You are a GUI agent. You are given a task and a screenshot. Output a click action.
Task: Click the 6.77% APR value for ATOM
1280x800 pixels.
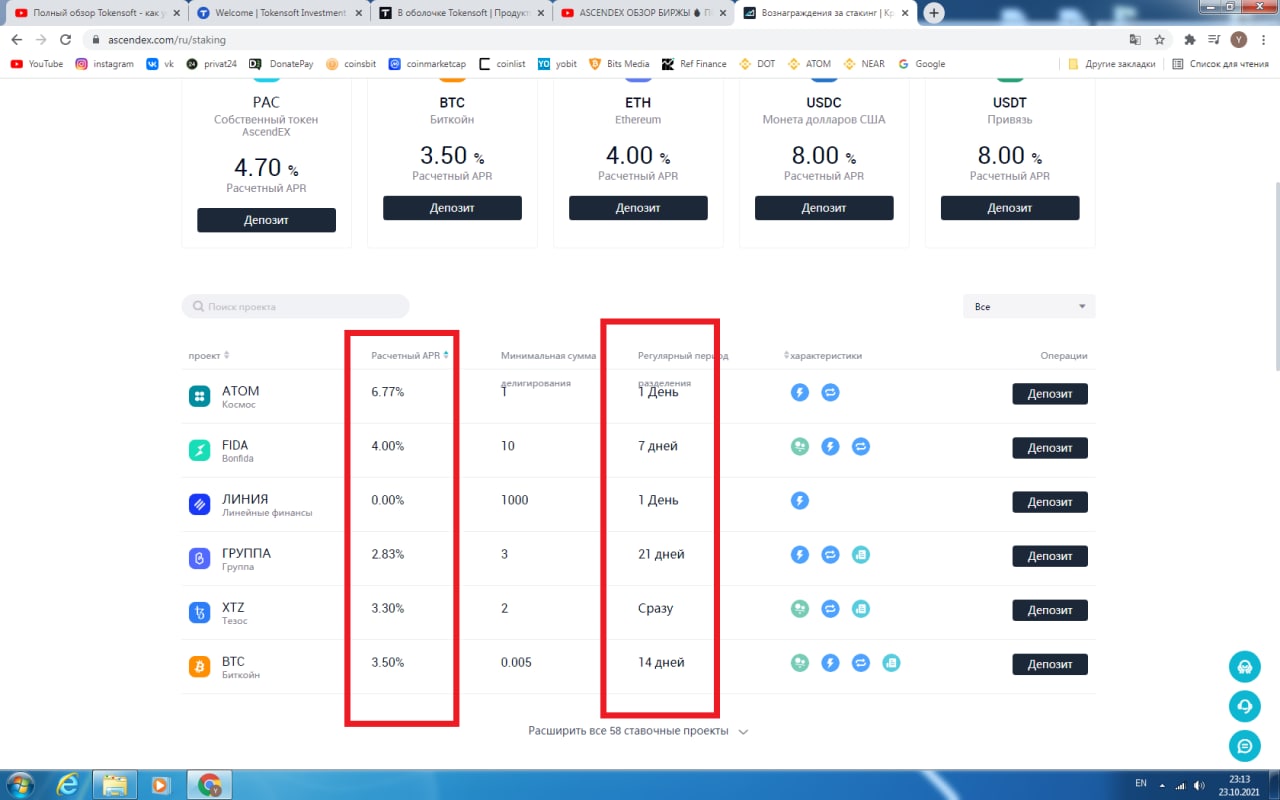tap(388, 392)
